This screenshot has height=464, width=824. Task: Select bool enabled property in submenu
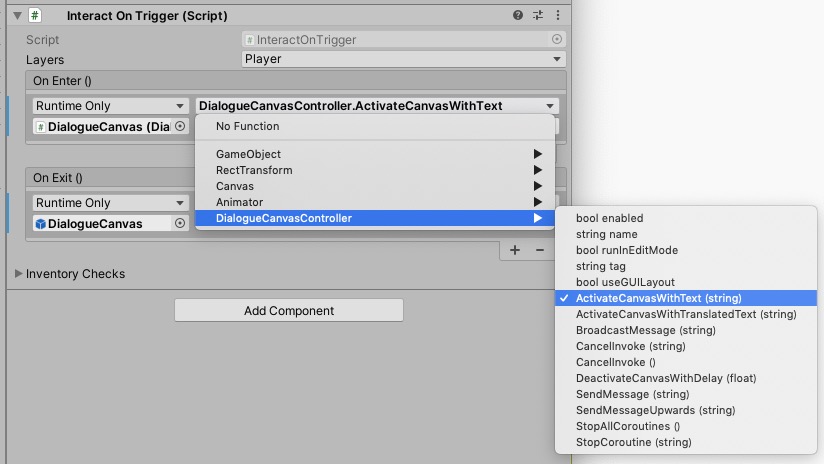[x=610, y=218]
